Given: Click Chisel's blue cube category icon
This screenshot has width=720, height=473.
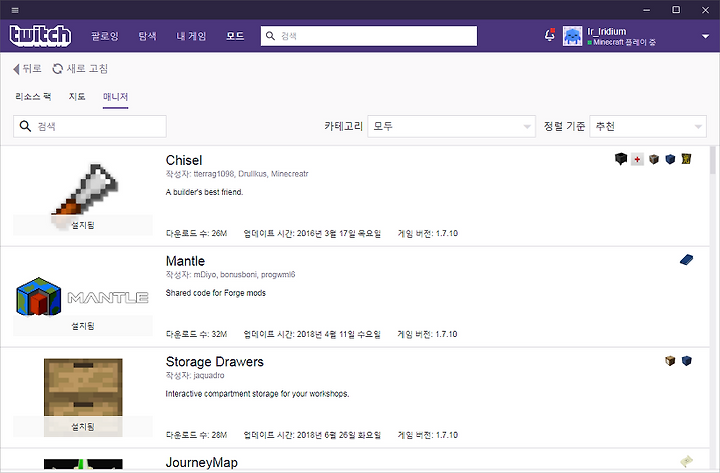Looking at the screenshot, I should (670, 159).
